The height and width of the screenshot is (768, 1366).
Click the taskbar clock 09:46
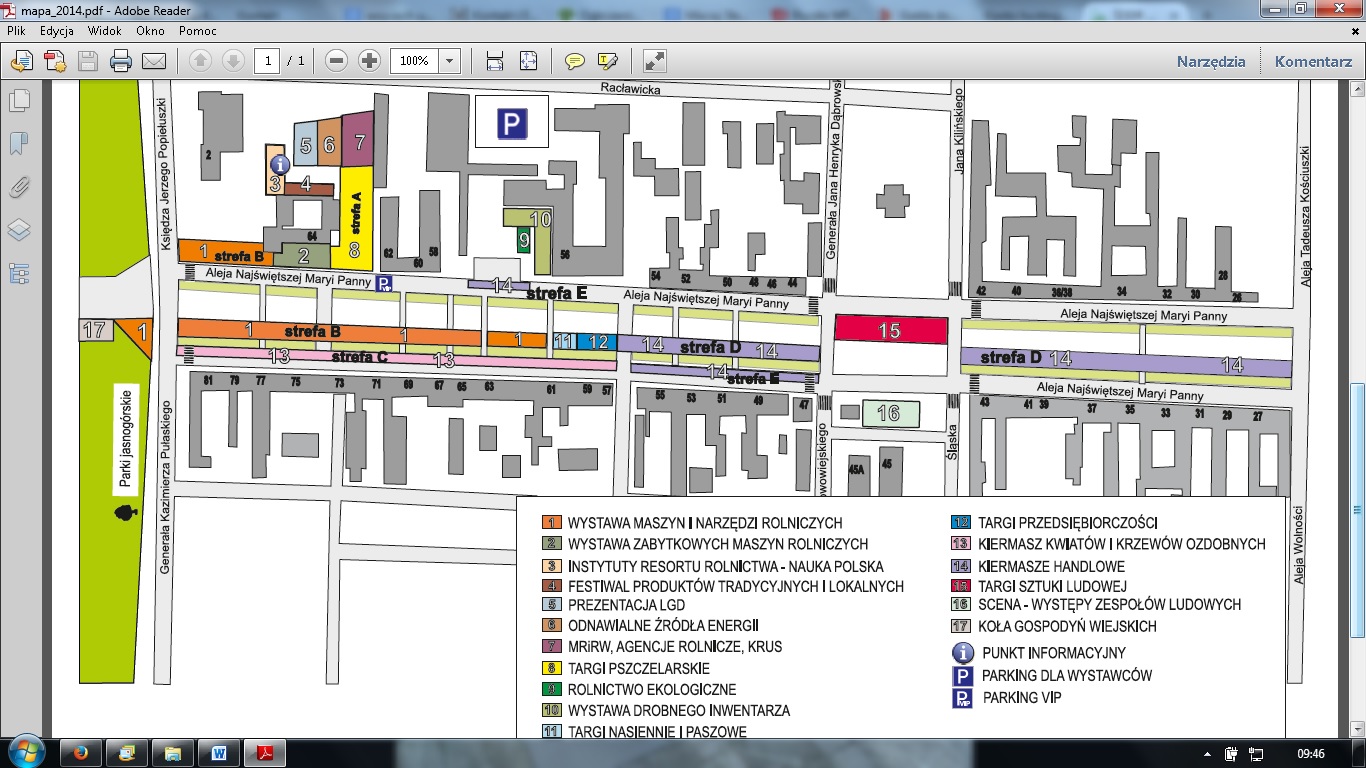(1309, 753)
